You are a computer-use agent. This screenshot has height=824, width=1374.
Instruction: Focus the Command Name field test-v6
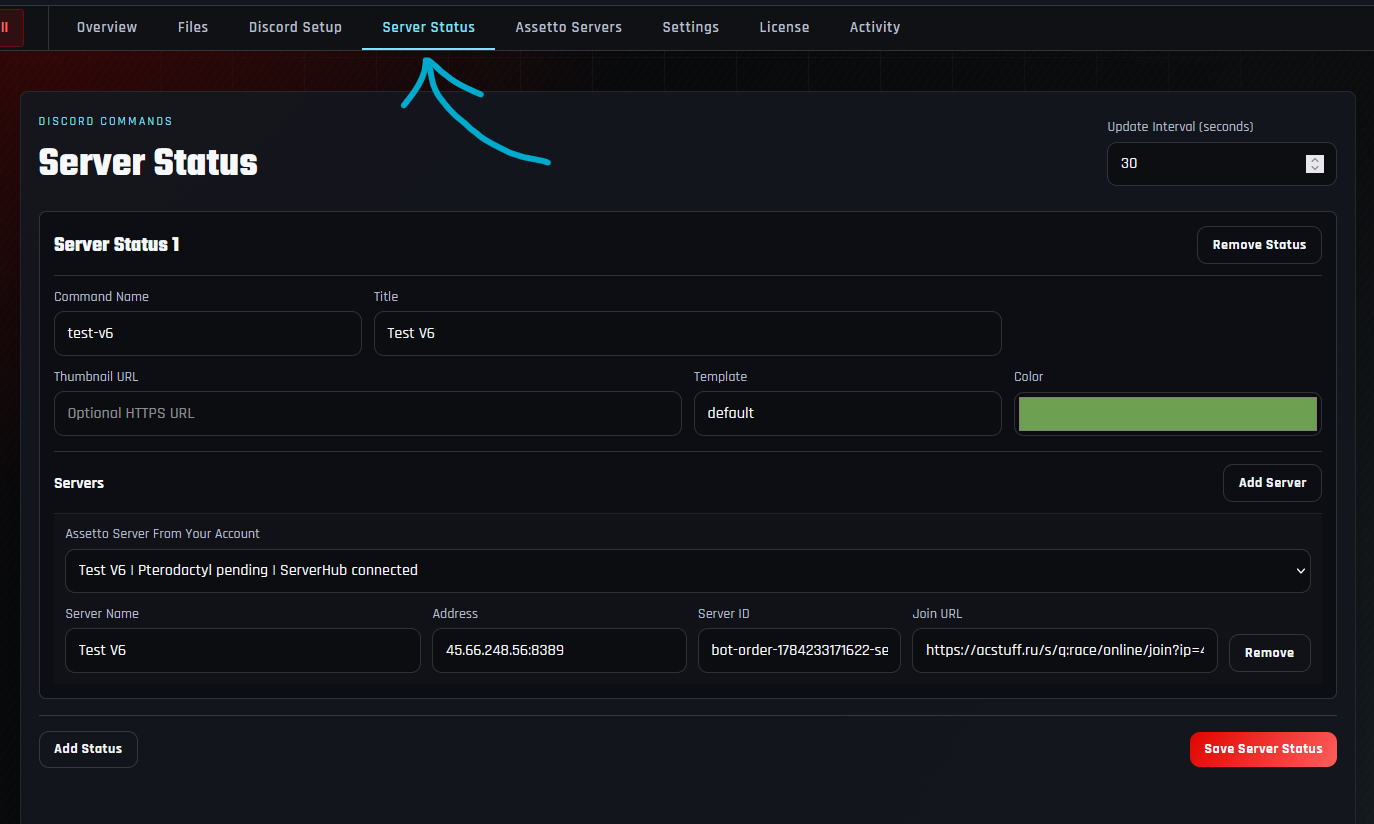coord(207,333)
